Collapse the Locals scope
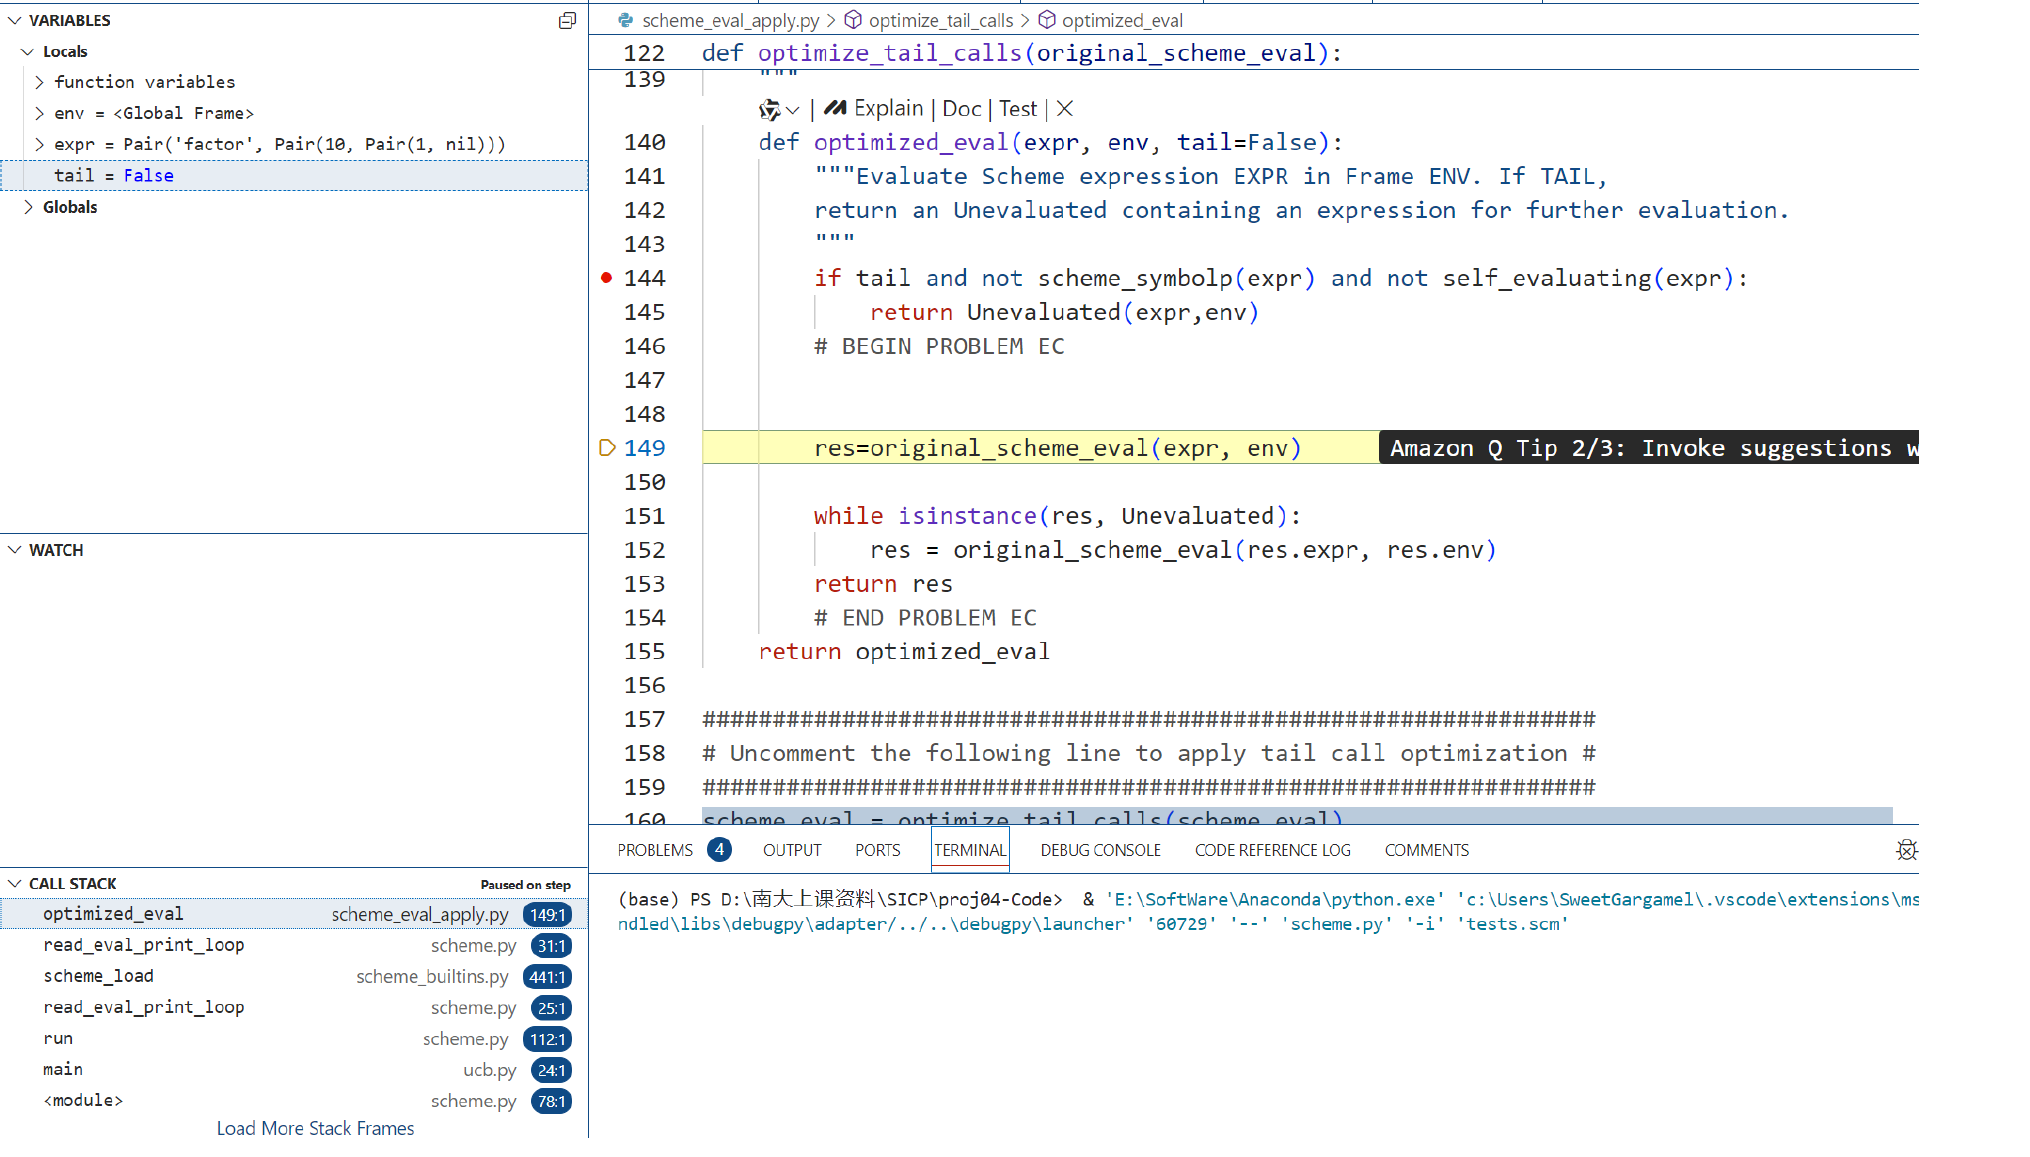Screen dimensions: 2030x1157 (x=28, y=51)
